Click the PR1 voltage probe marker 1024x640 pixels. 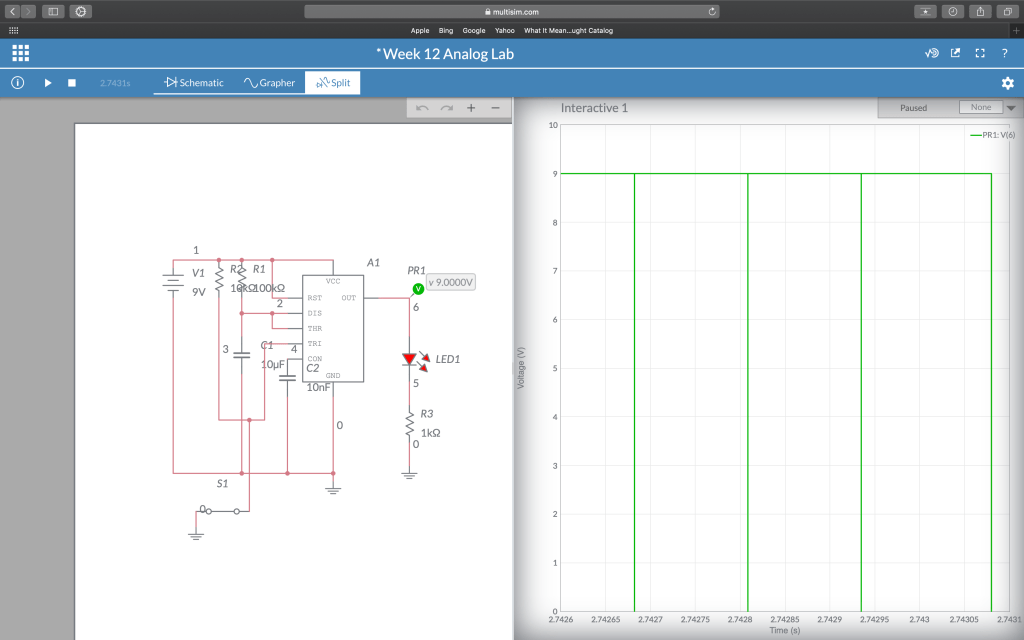coord(418,289)
